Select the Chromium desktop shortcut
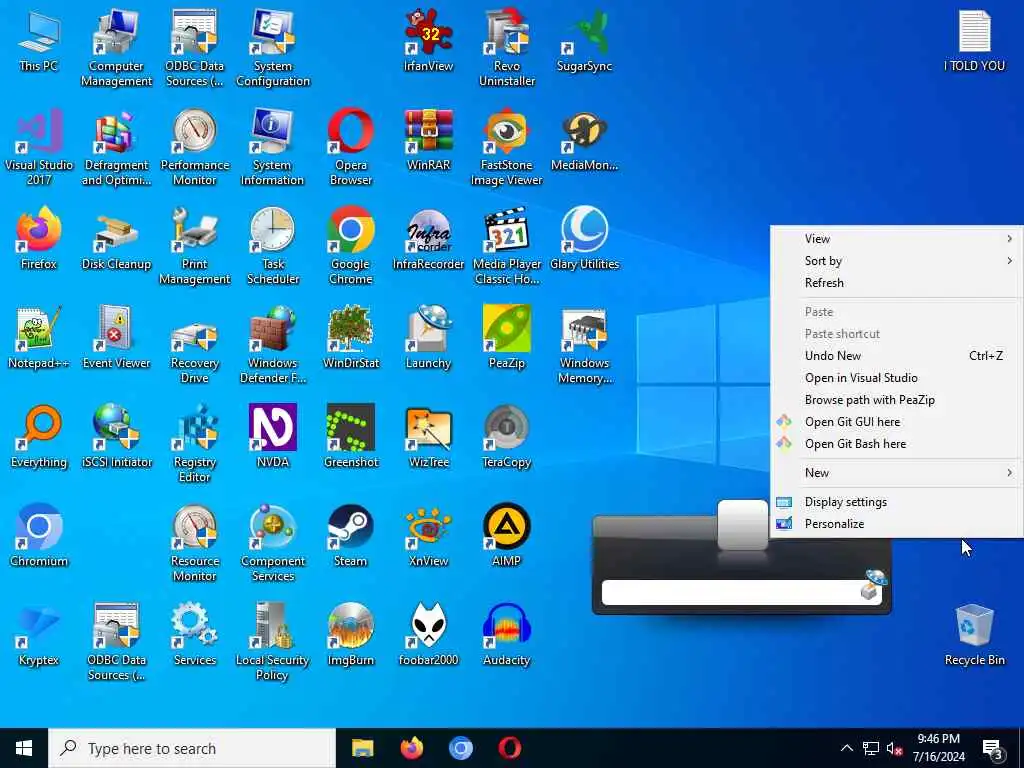Image resolution: width=1024 pixels, height=768 pixels. (39, 536)
